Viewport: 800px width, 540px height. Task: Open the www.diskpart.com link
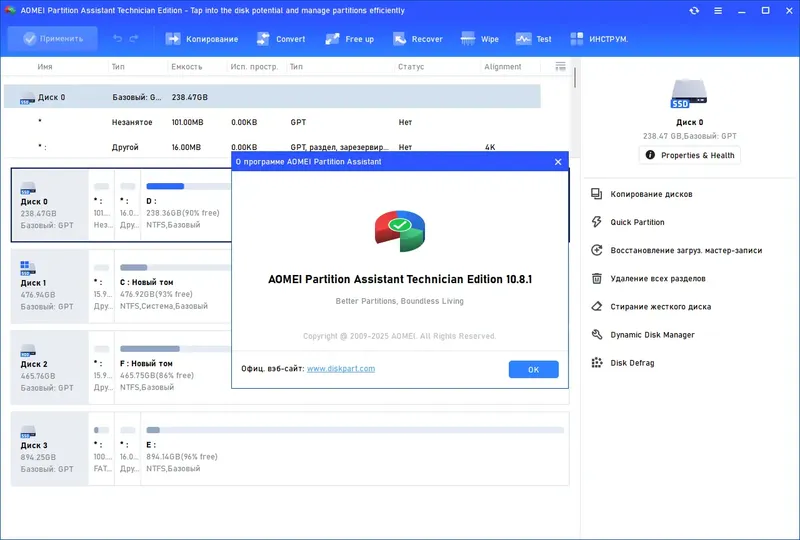(x=341, y=369)
